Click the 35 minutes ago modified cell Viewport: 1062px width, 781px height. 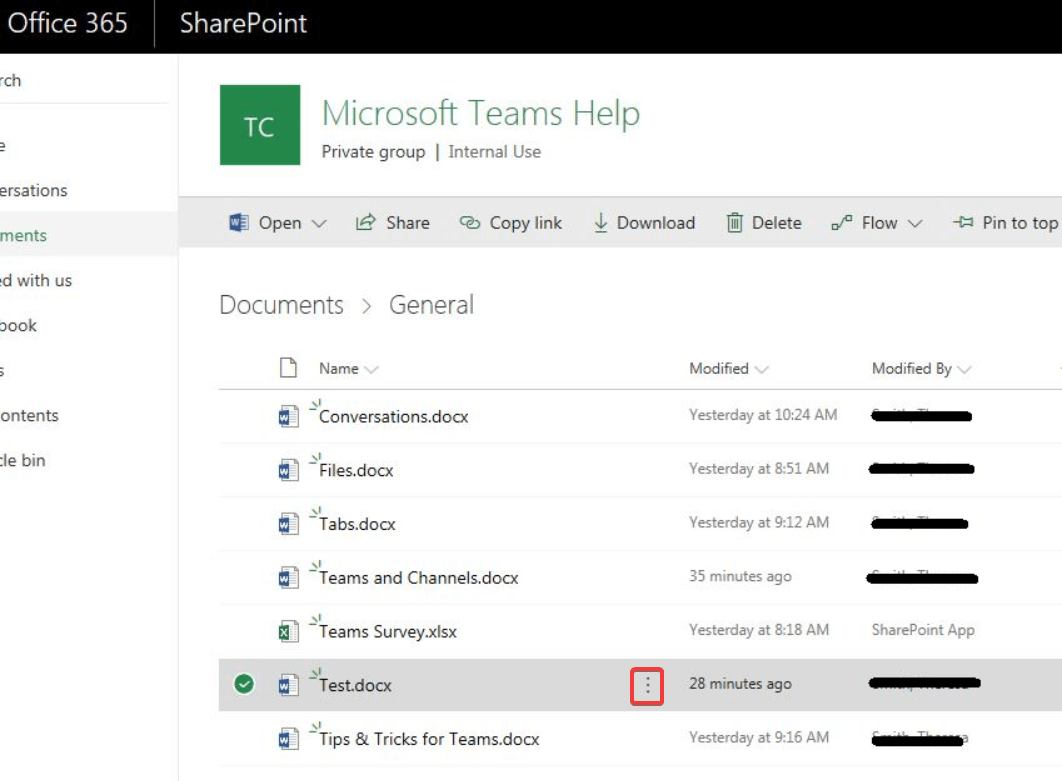(740, 576)
